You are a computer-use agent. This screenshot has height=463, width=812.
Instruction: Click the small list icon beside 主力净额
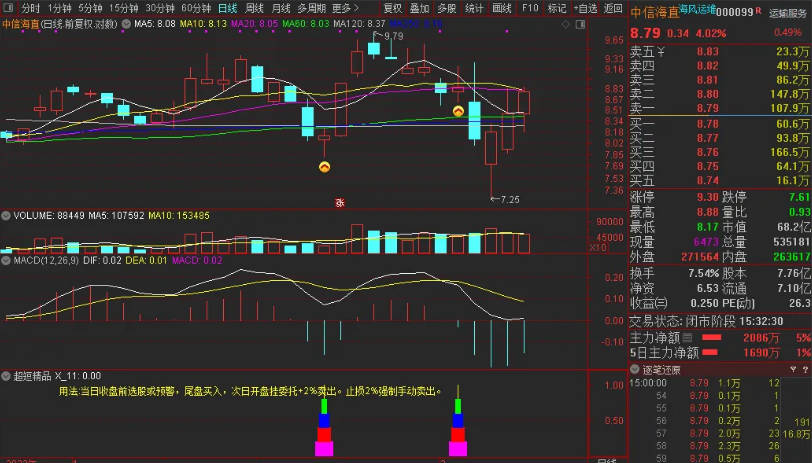(687, 338)
